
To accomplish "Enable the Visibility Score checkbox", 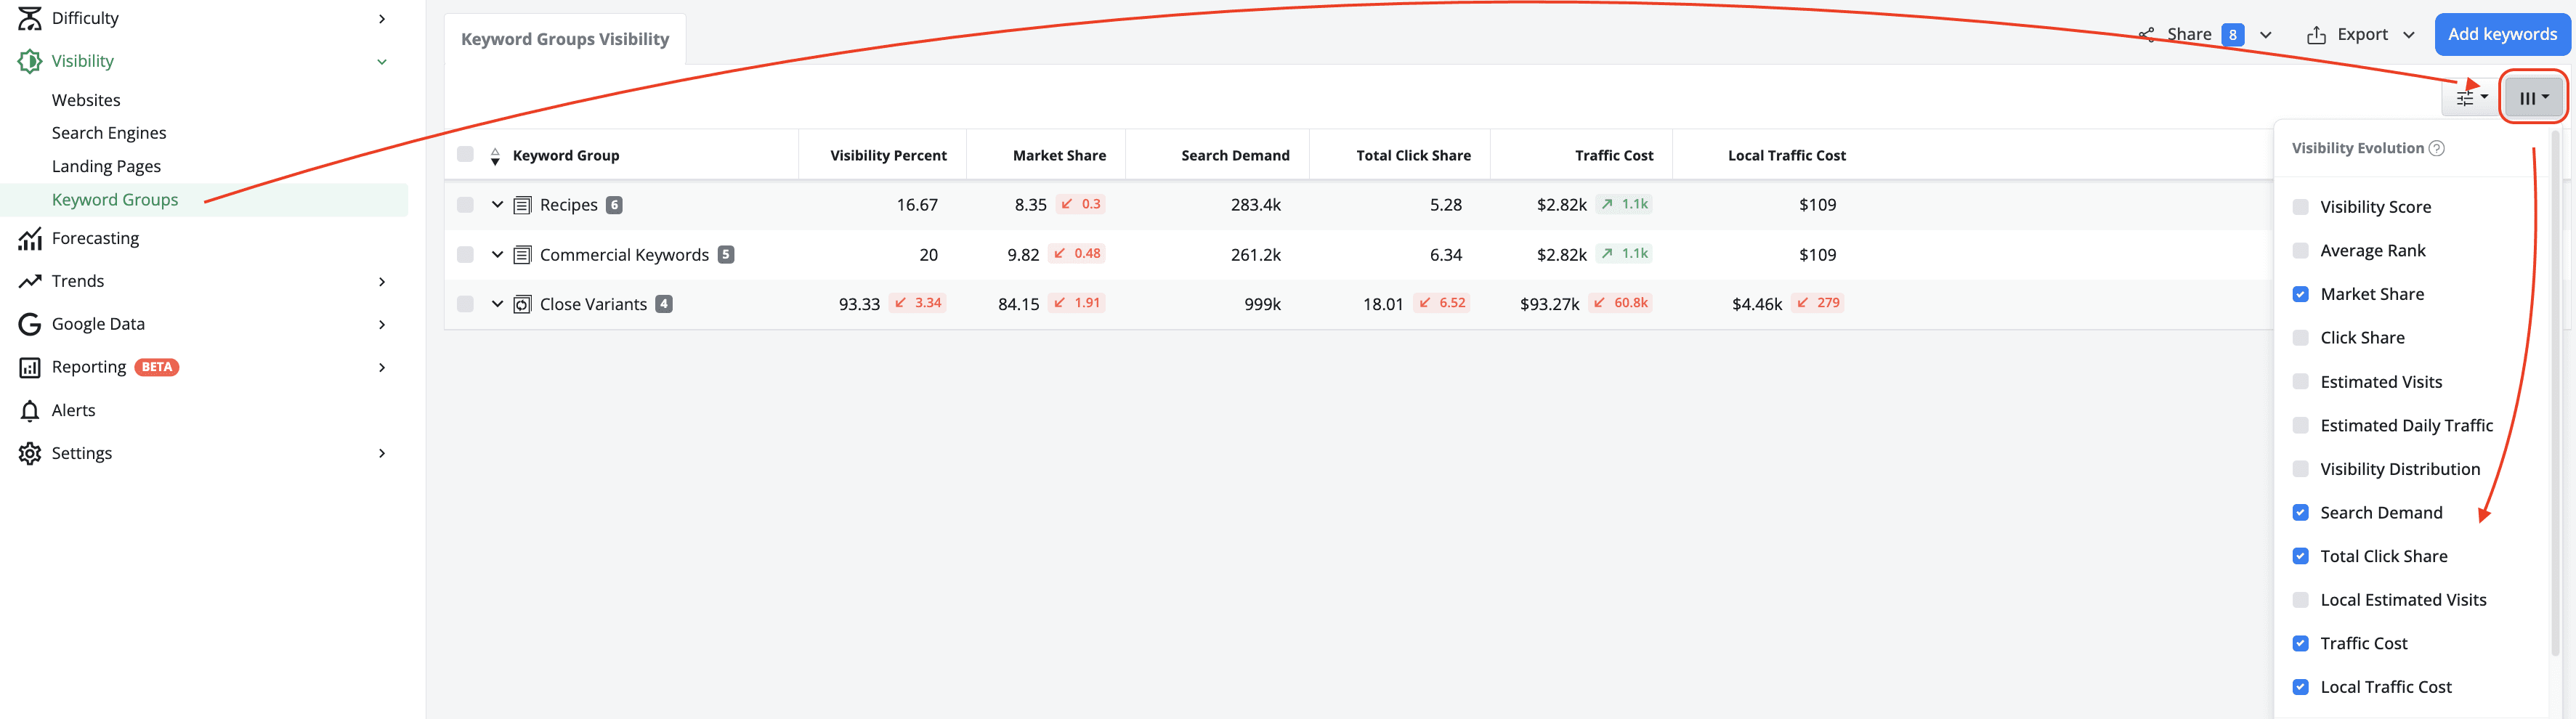I will [x=2301, y=207].
